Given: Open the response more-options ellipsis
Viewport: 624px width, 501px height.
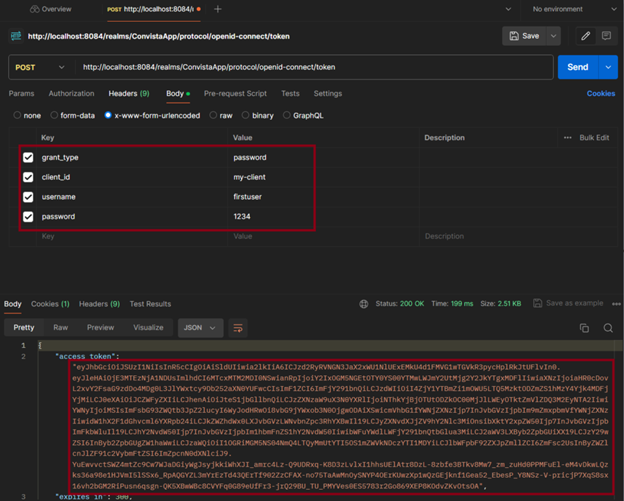Looking at the screenshot, I should pyautogui.click(x=616, y=304).
